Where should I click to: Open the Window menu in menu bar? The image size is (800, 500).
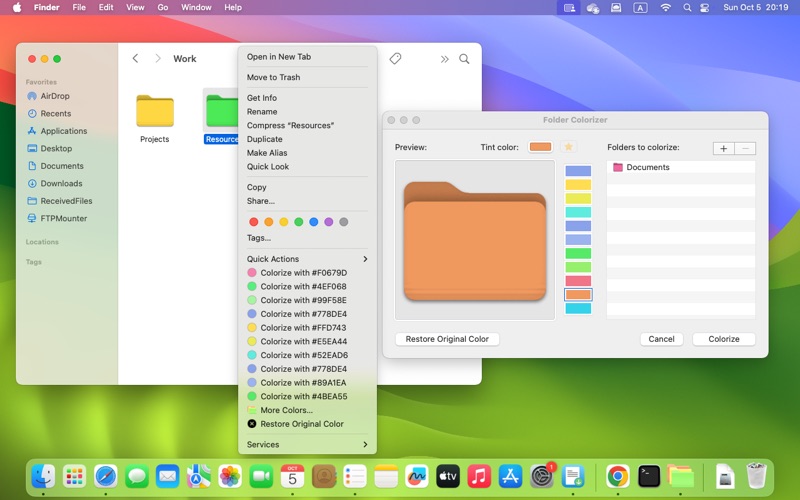(x=196, y=7)
